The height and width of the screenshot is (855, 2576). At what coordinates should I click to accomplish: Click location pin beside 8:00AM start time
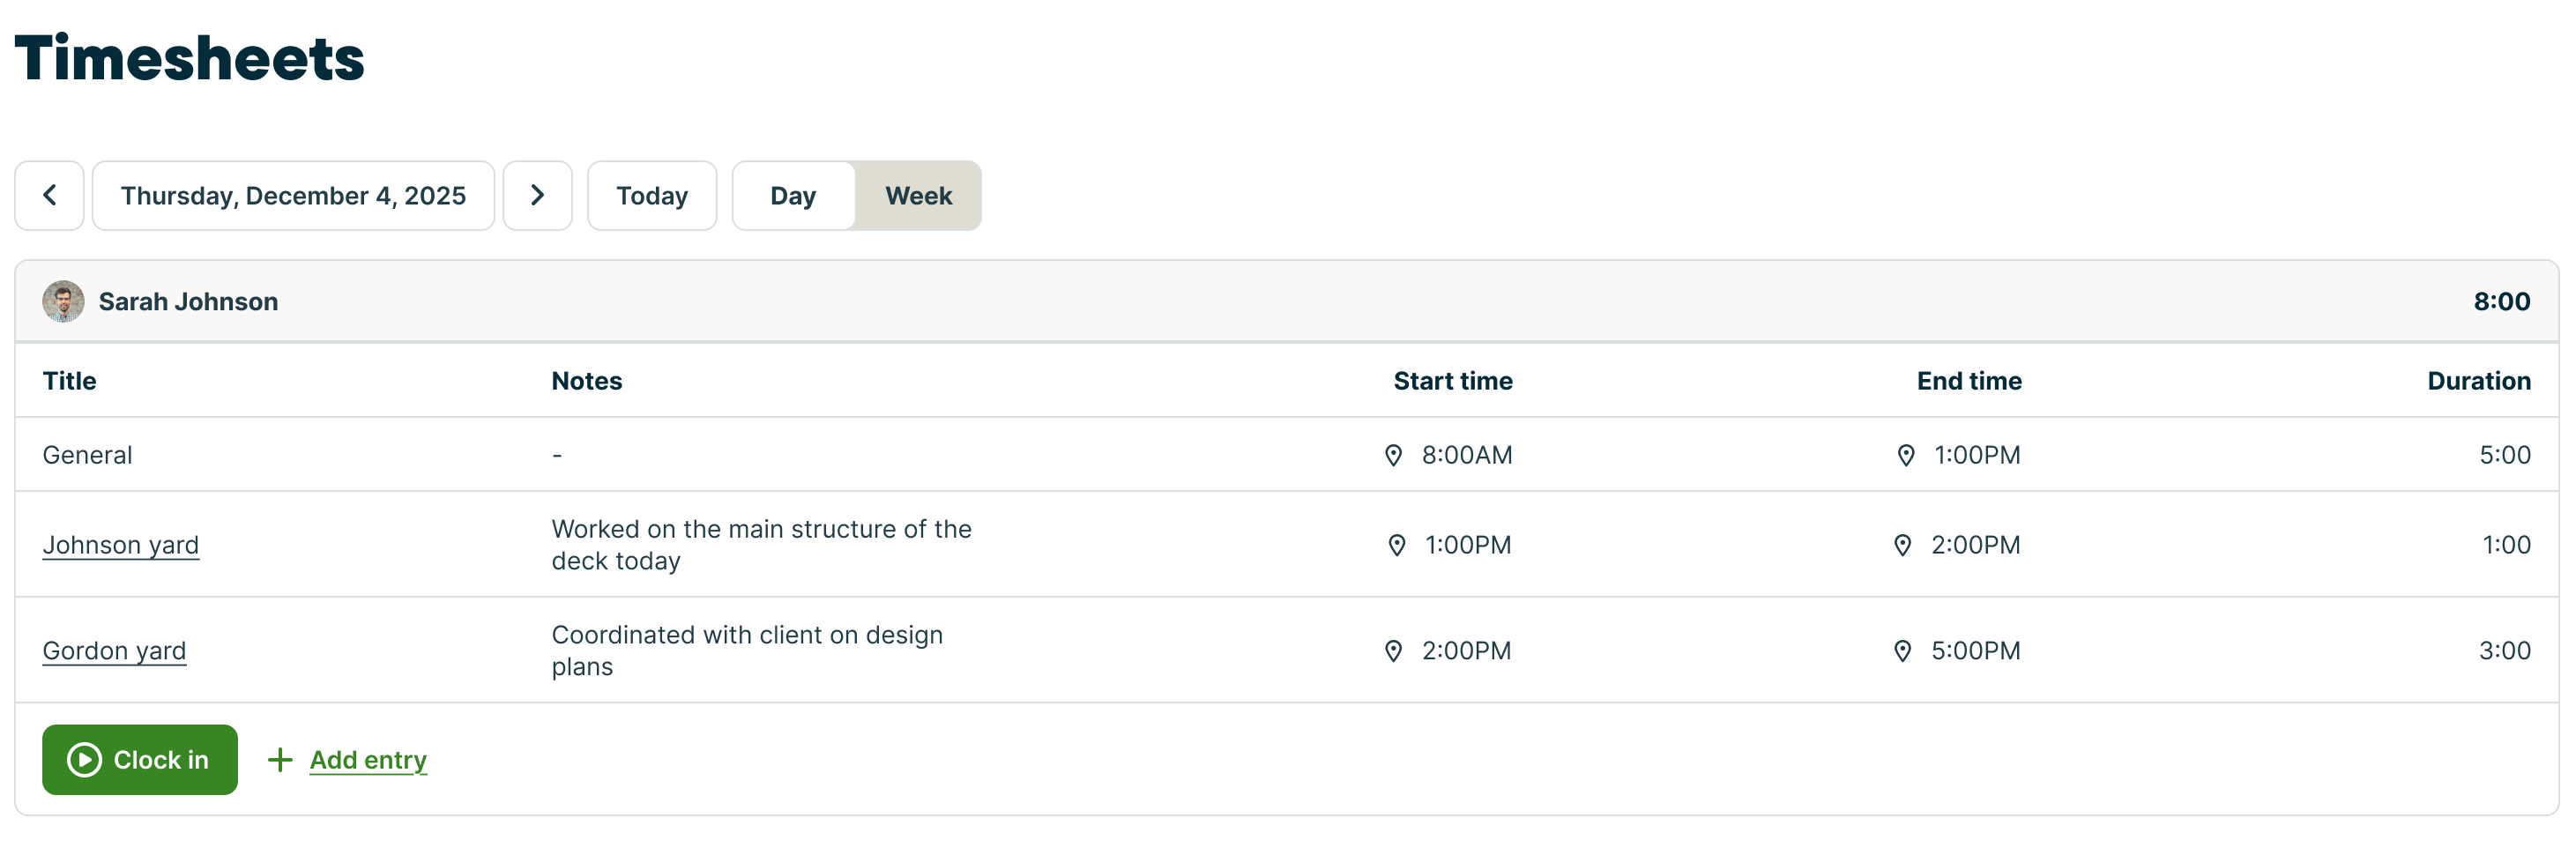[1393, 456]
